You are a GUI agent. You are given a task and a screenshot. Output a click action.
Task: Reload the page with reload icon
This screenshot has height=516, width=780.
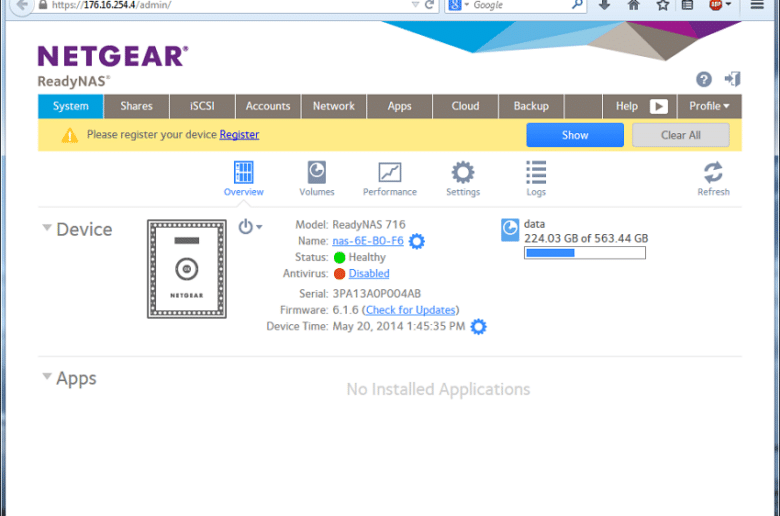(x=429, y=5)
